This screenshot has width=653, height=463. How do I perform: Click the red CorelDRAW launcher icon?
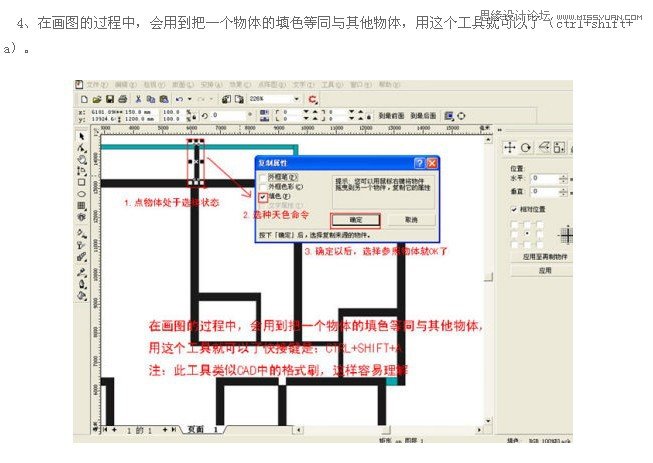[313, 100]
